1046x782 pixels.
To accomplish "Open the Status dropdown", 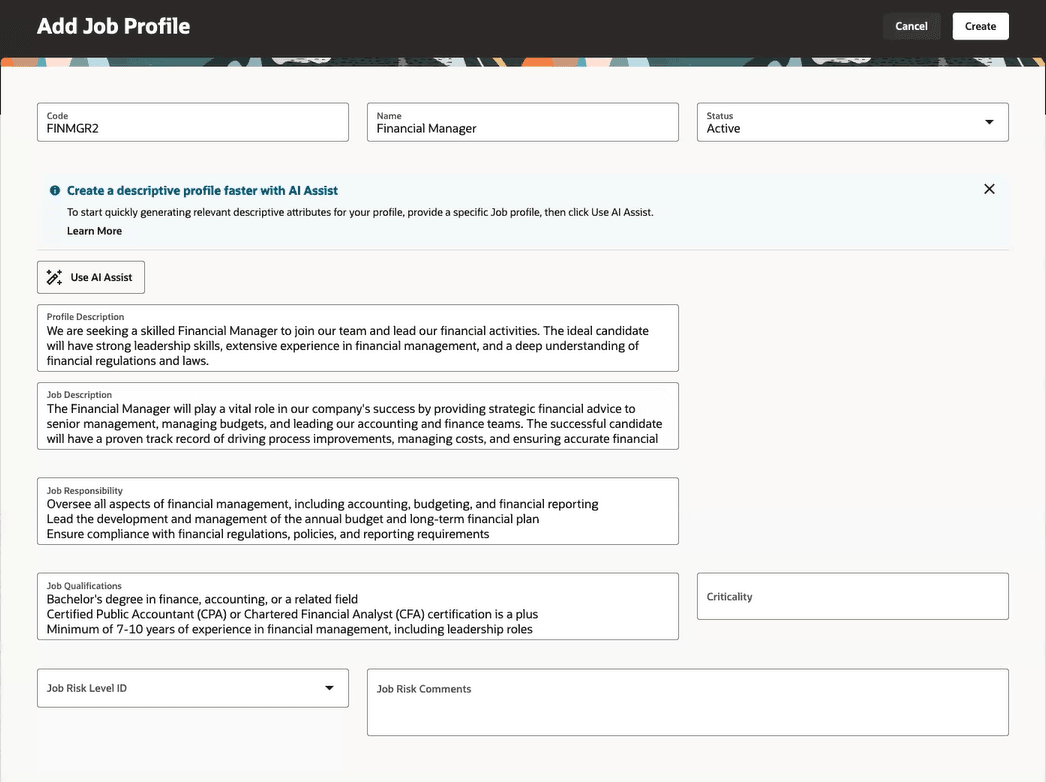I will [x=853, y=122].
